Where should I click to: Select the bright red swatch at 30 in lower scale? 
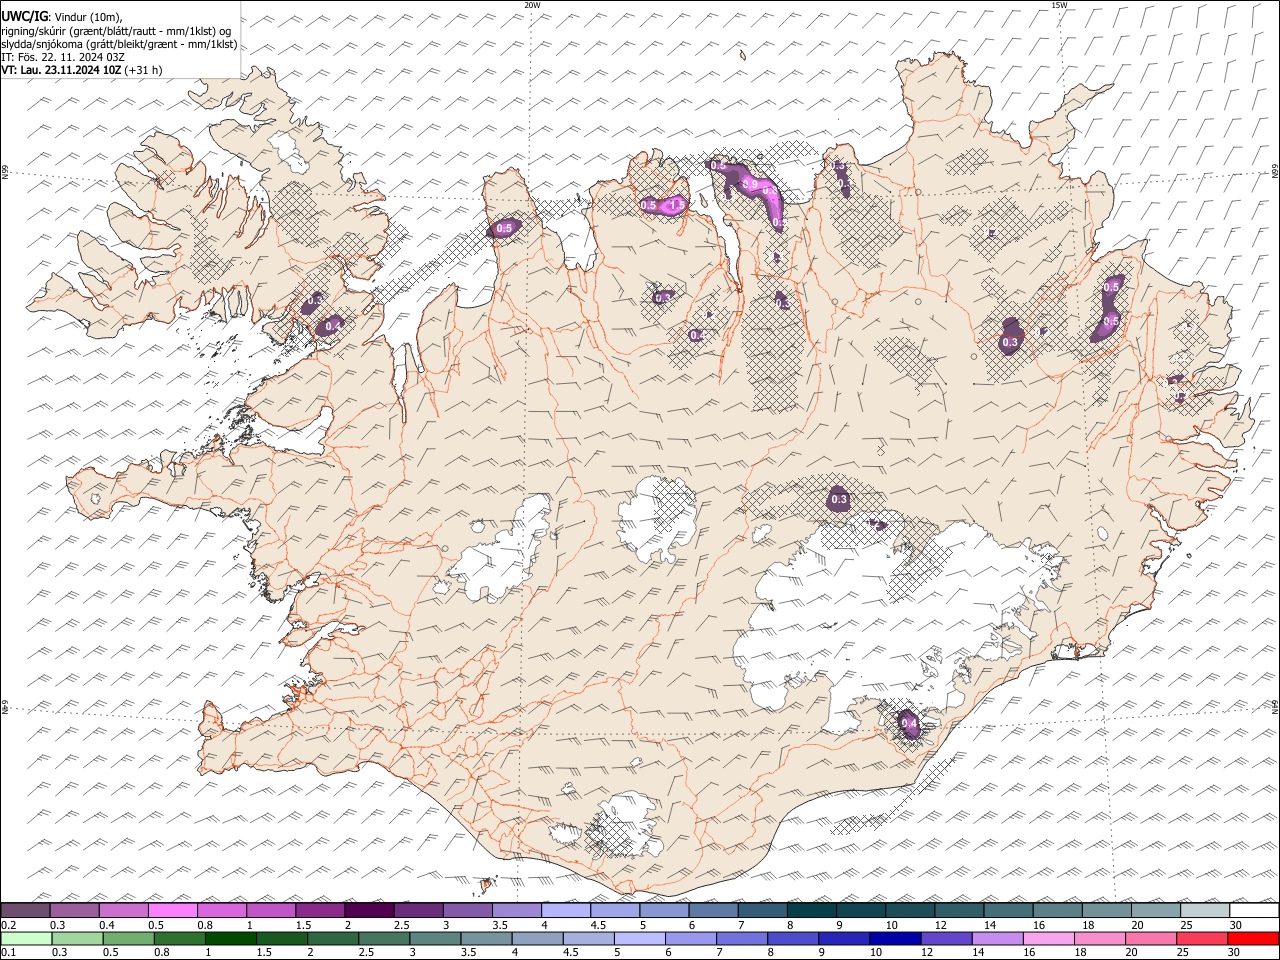[1254, 939]
